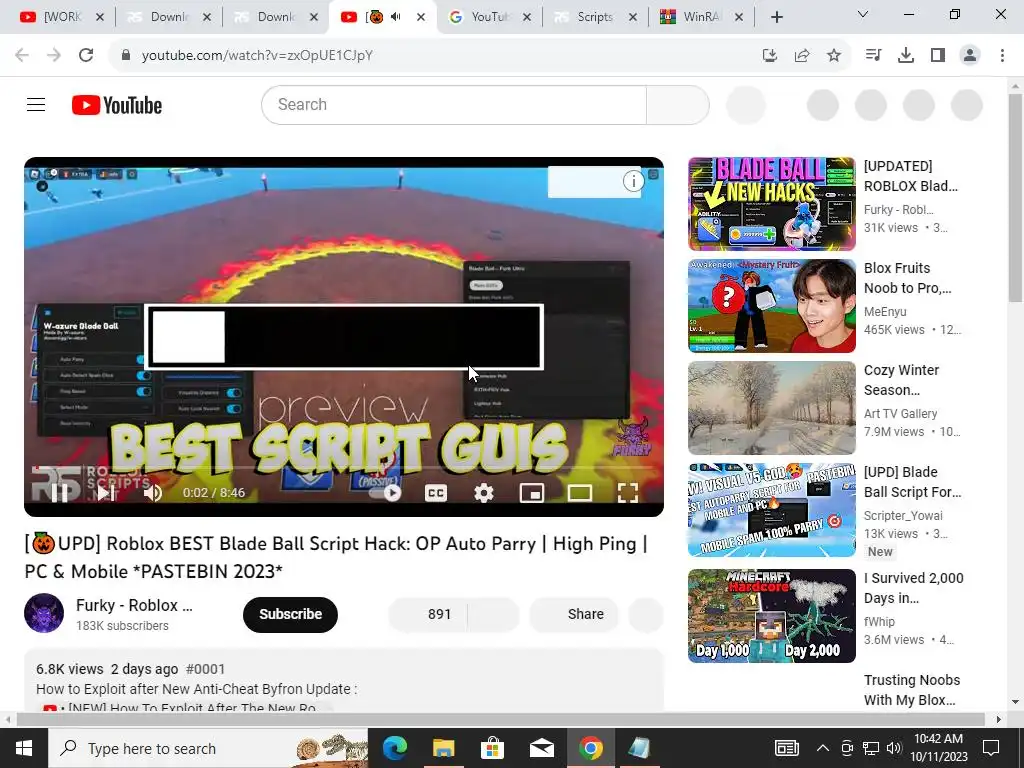The height and width of the screenshot is (768, 1024).
Task: Open Microsoft Edge from taskbar
Action: (394, 748)
